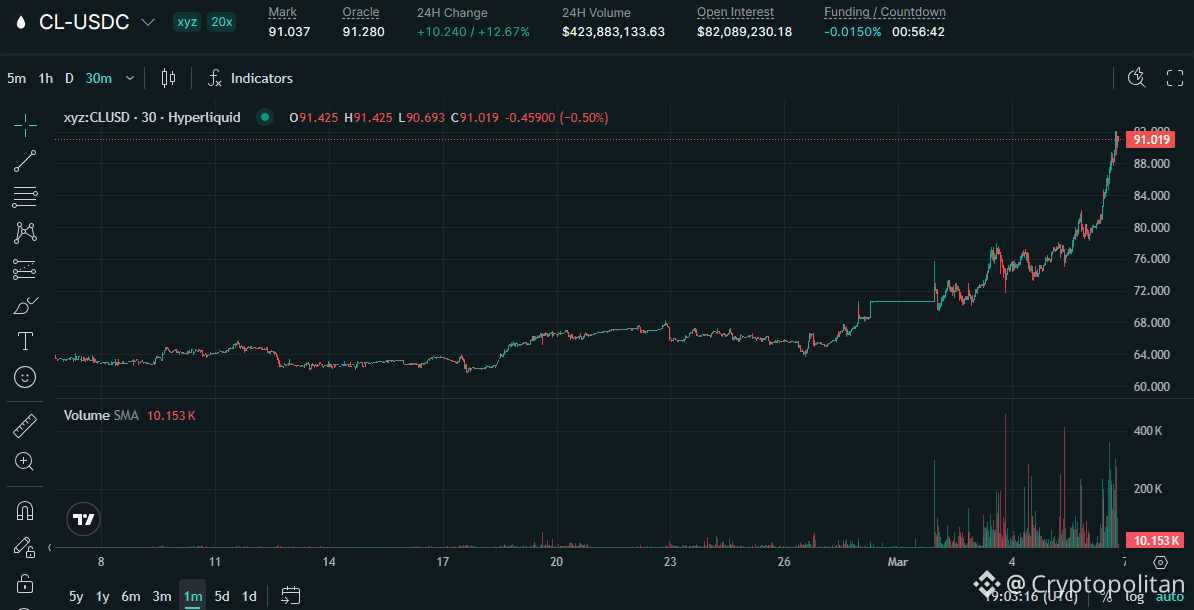Open the CL-USDC symbol dropdown
The image size is (1194, 610).
point(146,21)
